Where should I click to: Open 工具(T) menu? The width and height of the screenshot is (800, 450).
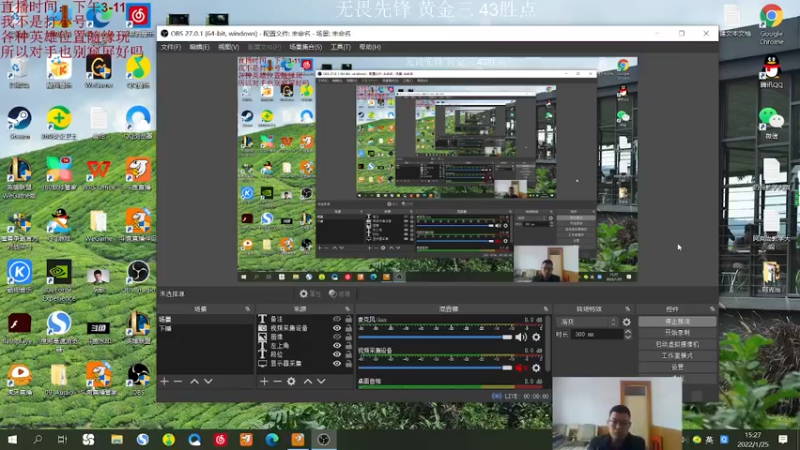point(340,47)
